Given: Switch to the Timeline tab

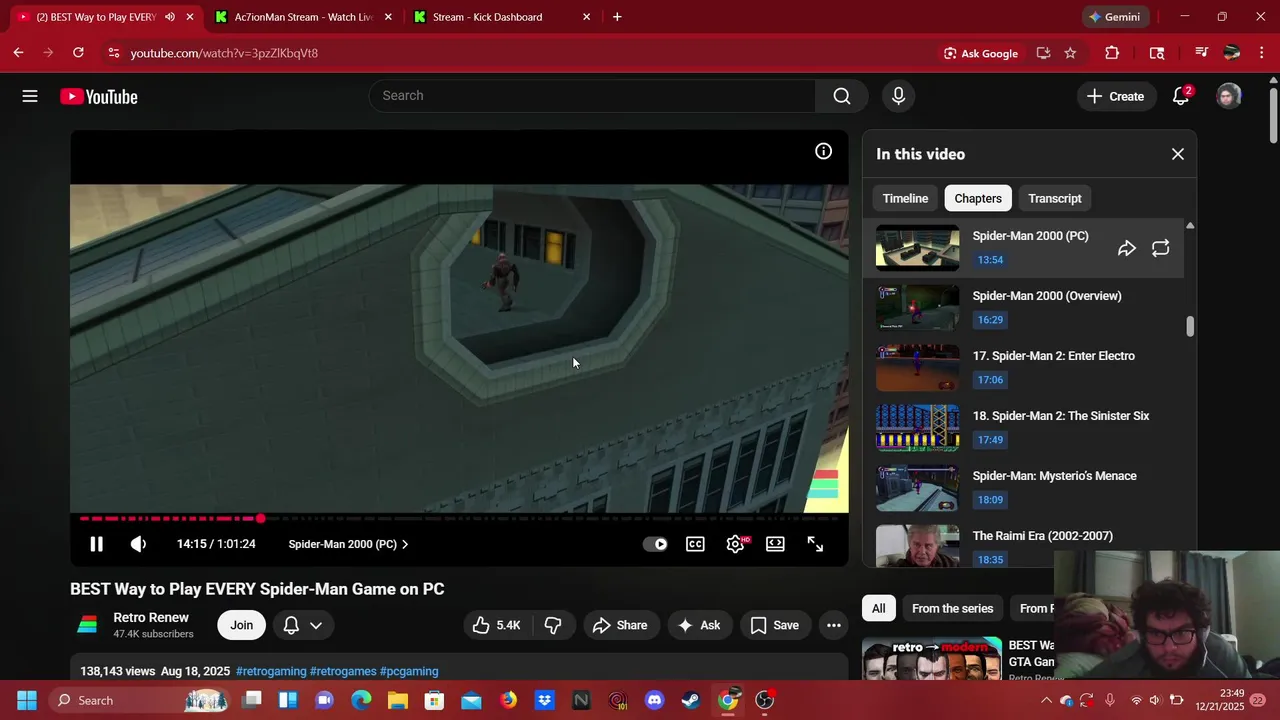Looking at the screenshot, I should 905,198.
